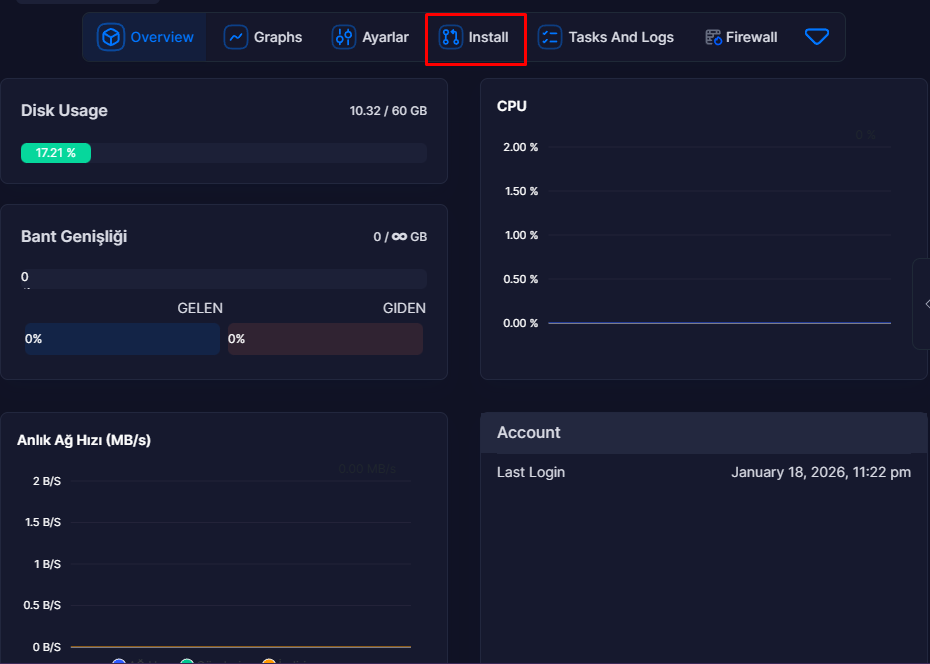Screen dimensions: 930x664
Task: Click the red GIDEN 0% bar
Action: [x=325, y=339]
